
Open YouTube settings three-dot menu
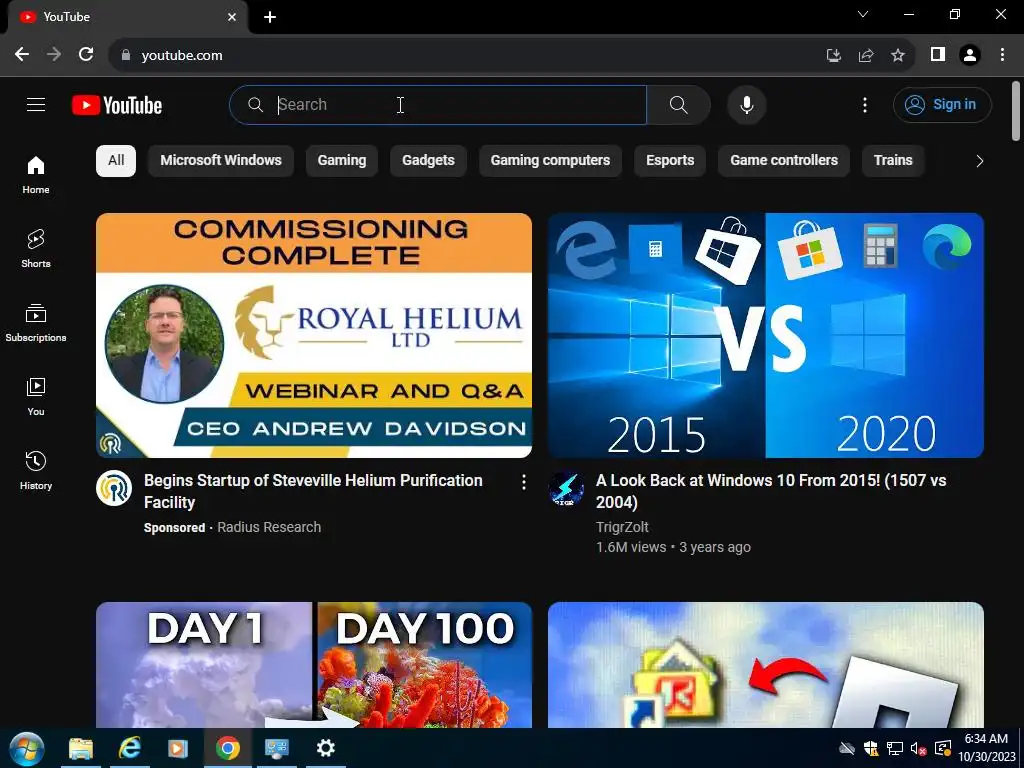[865, 104]
